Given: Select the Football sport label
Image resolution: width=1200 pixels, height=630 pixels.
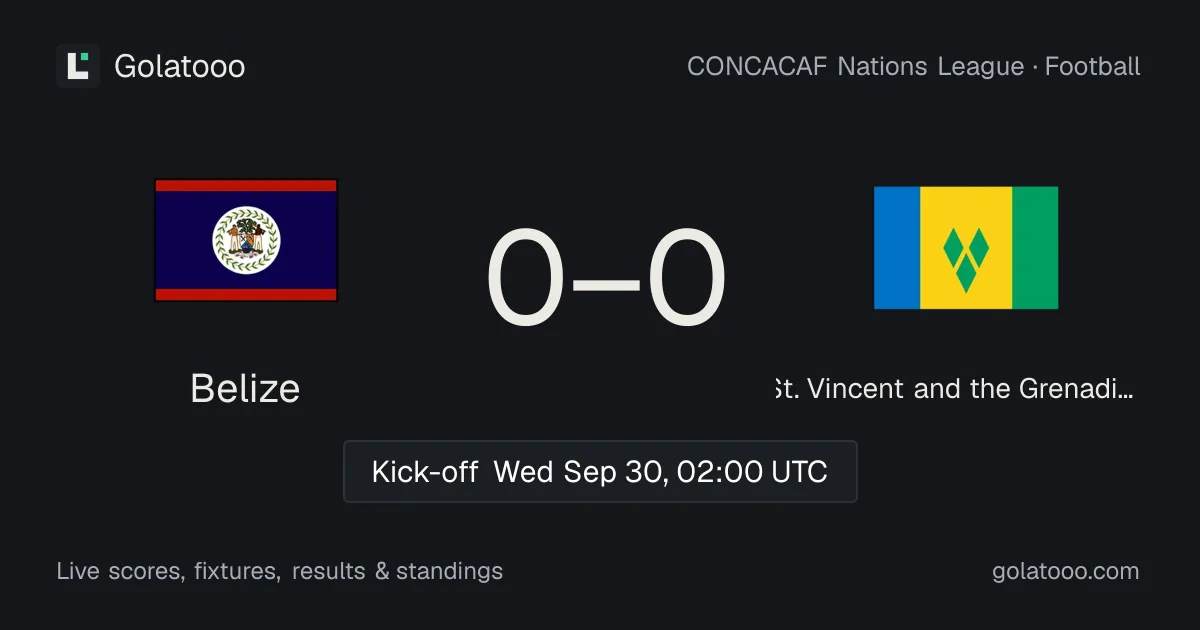Looking at the screenshot, I should pyautogui.click(x=1093, y=66).
